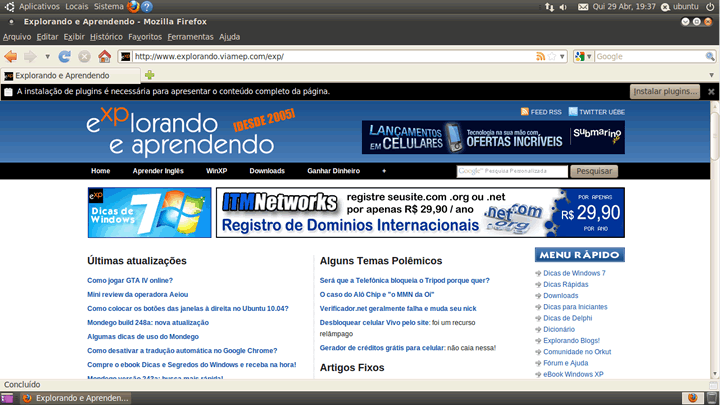This screenshot has height=405, width=720.
Task: Click the Submarino celulares banner ad
Action: tap(493, 137)
